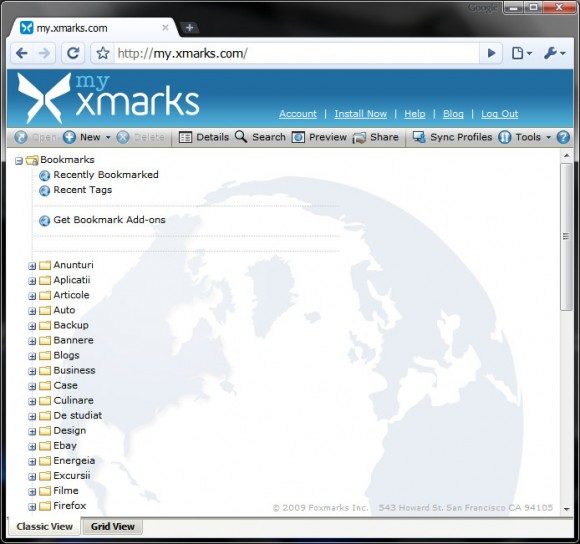Close the my.xmarks.com tab
Screen dimensions: 580x544
click(x=165, y=28)
